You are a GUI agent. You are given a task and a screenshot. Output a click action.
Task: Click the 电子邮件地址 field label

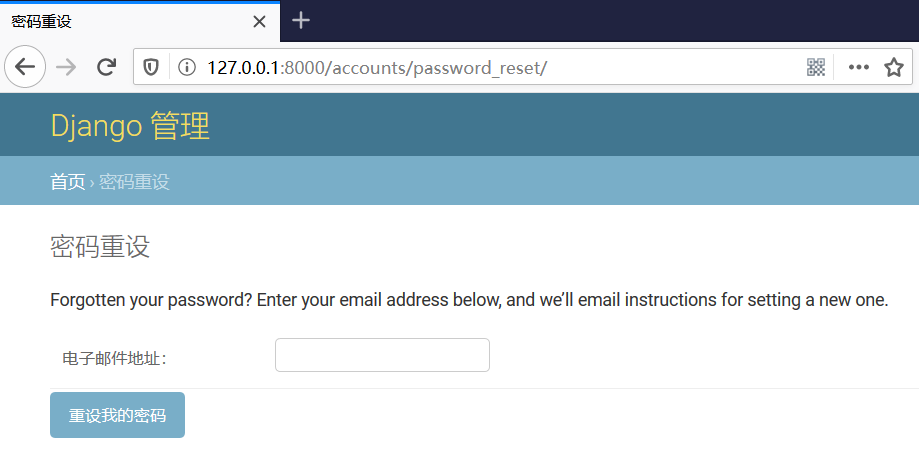[x=113, y=358]
